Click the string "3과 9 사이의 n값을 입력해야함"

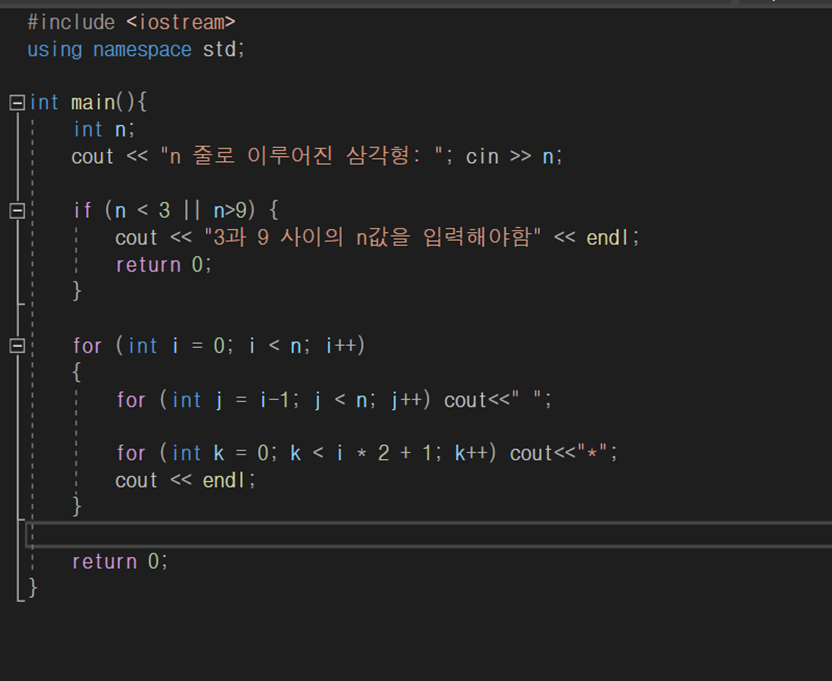point(372,237)
